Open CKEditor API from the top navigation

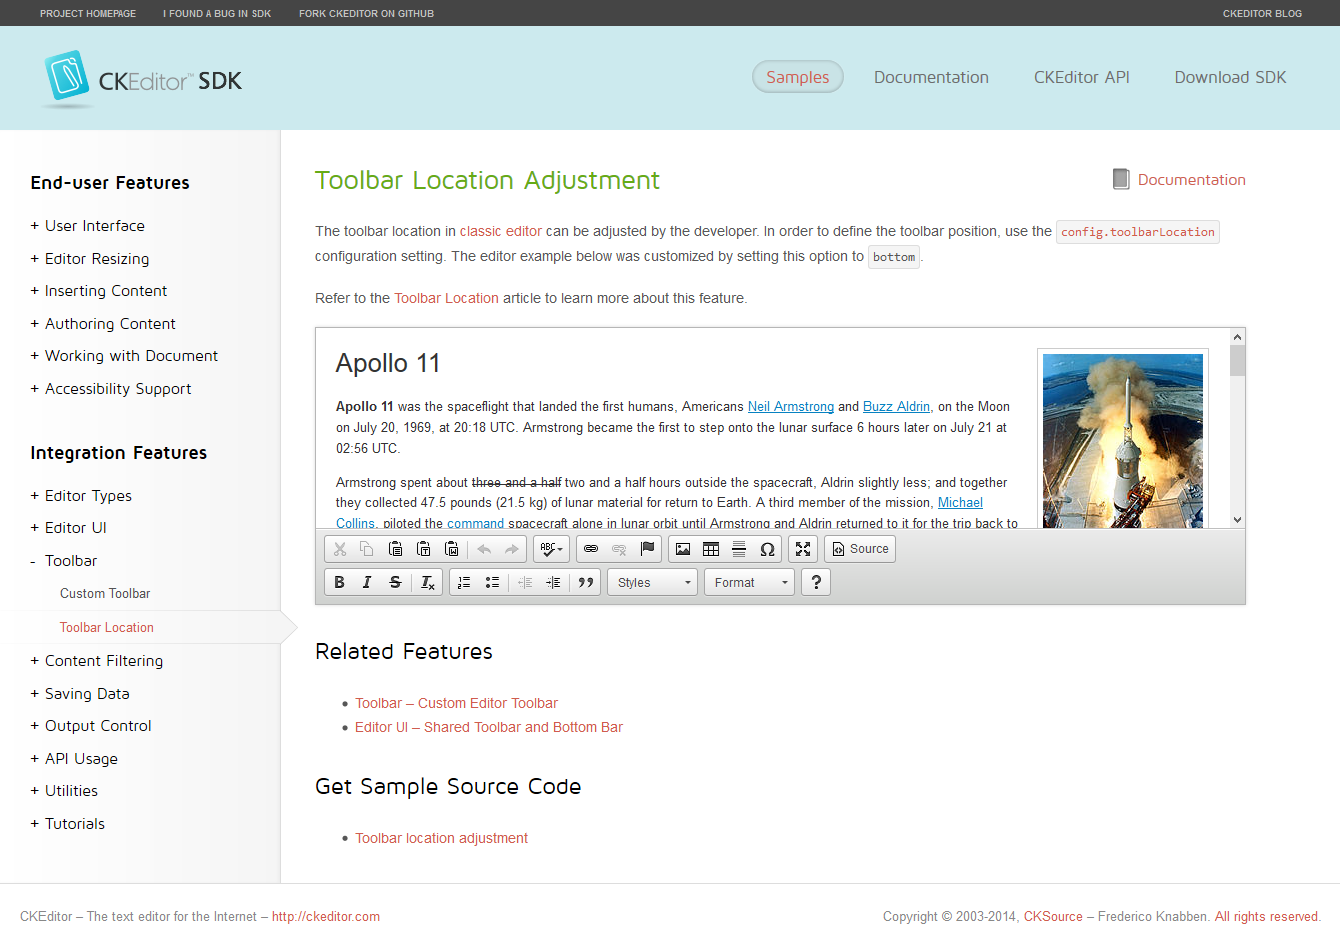(x=1081, y=77)
